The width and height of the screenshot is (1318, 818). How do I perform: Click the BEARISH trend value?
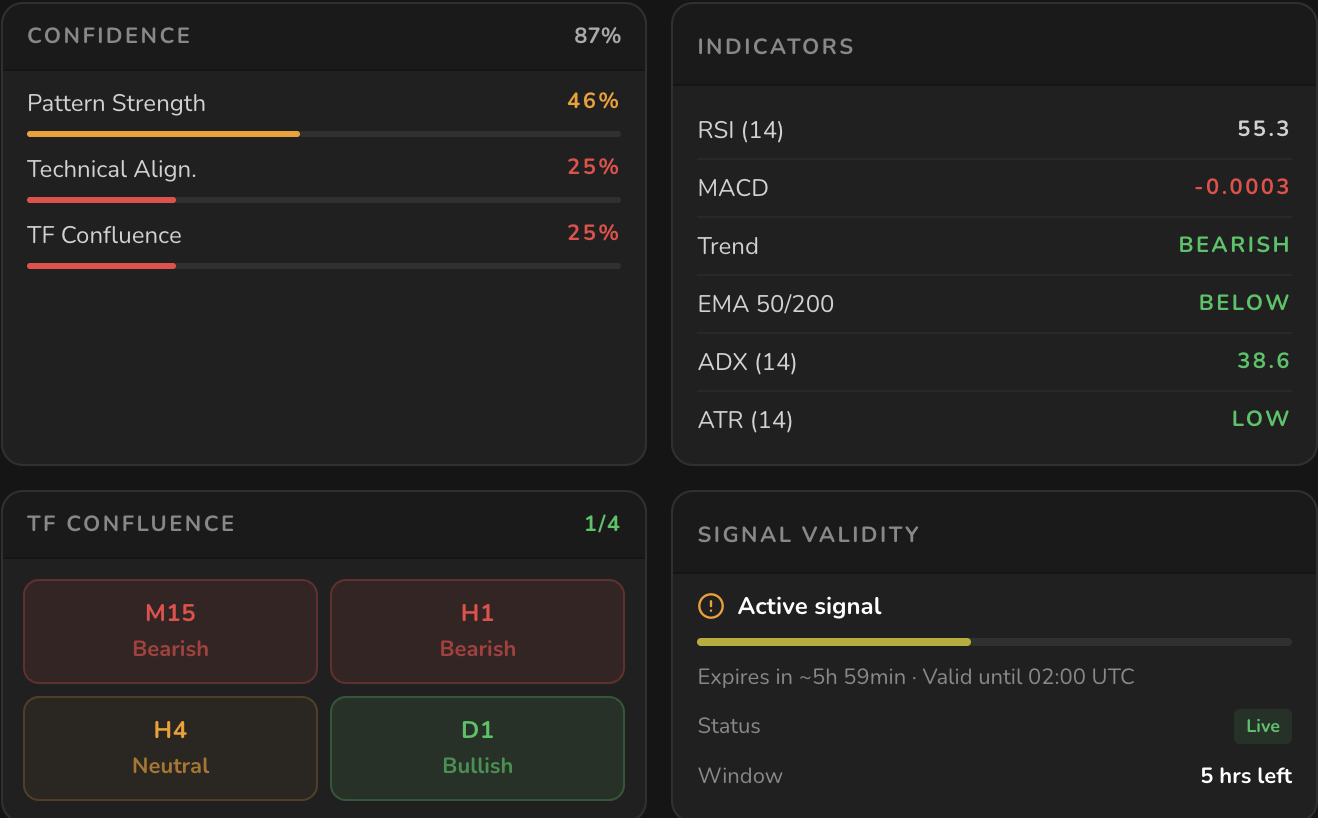point(1234,245)
